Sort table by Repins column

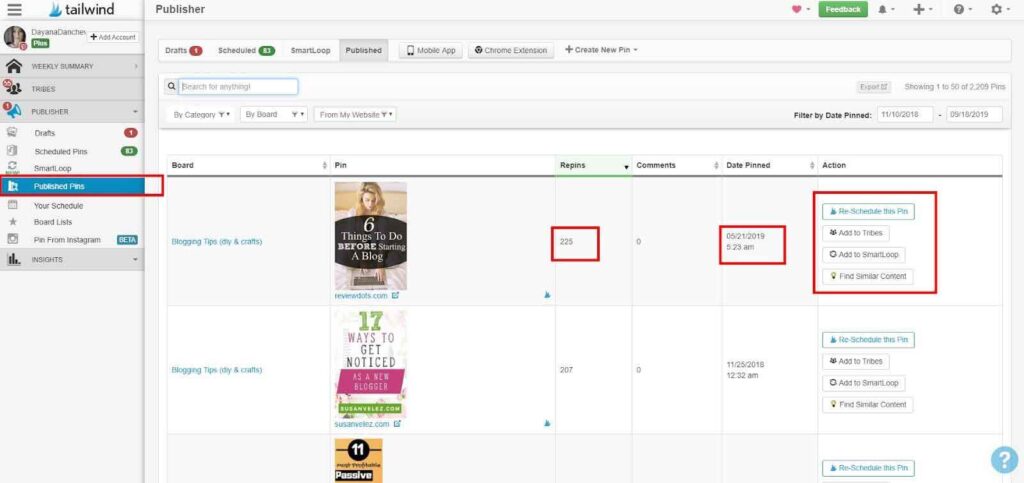pyautogui.click(x=594, y=166)
